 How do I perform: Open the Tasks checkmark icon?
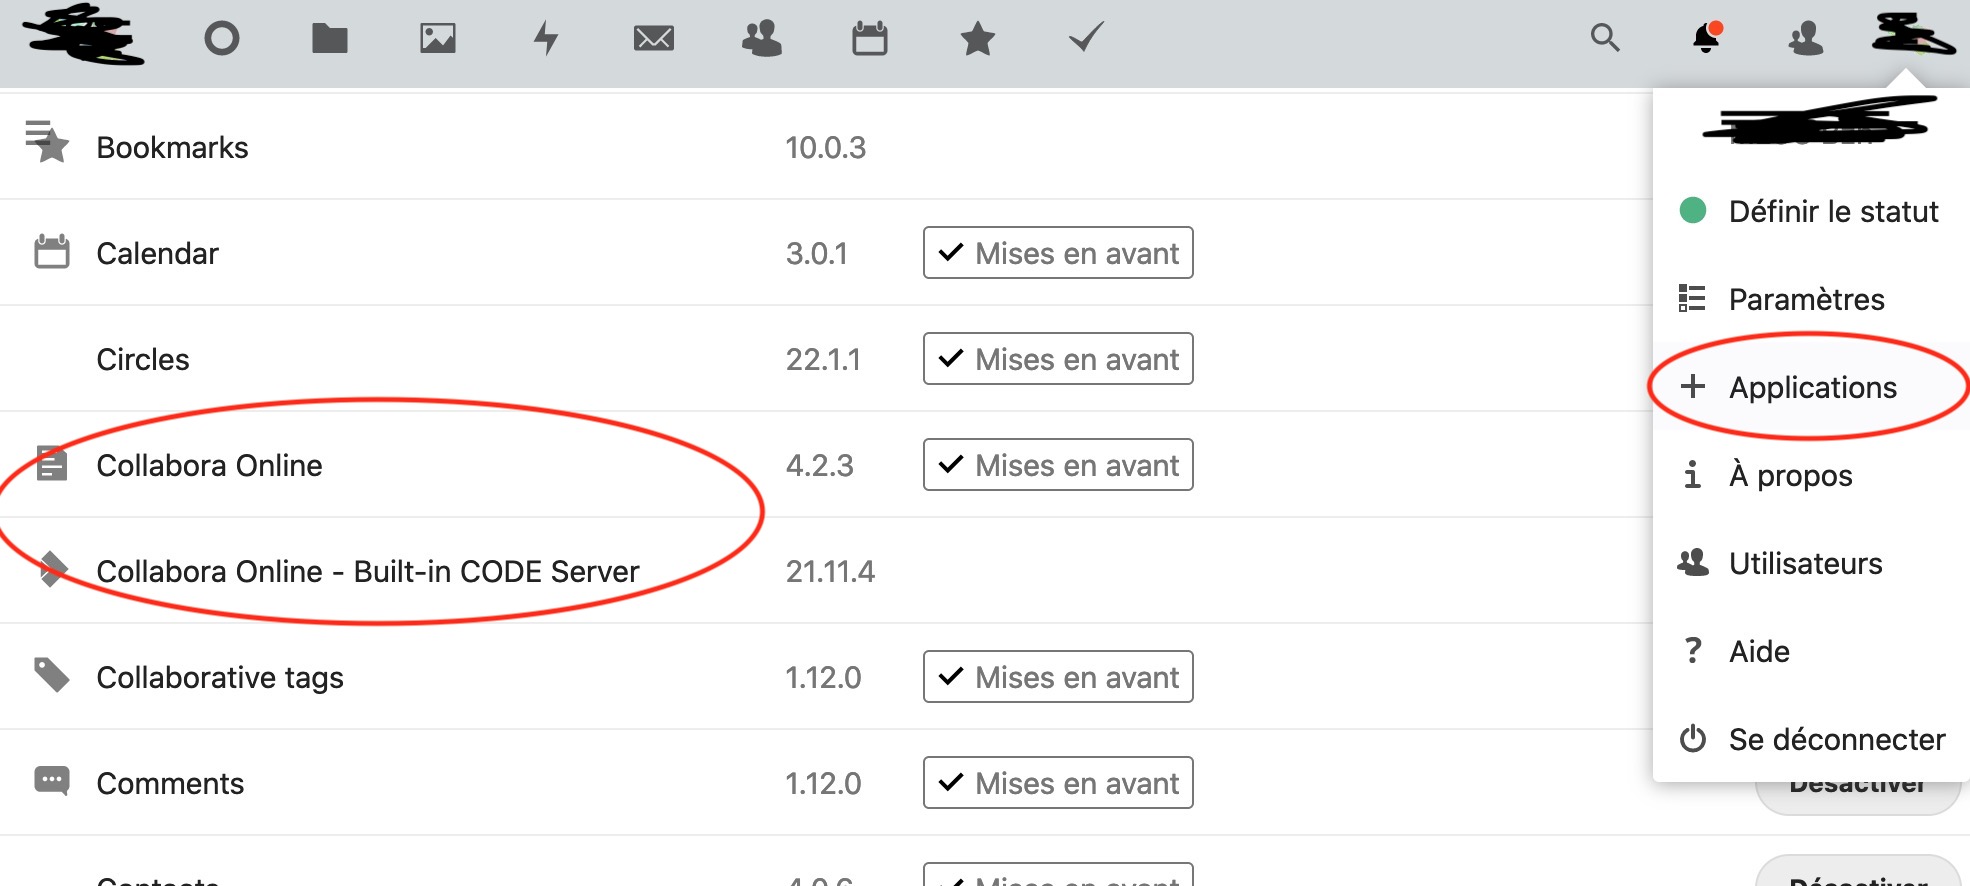(x=1085, y=39)
